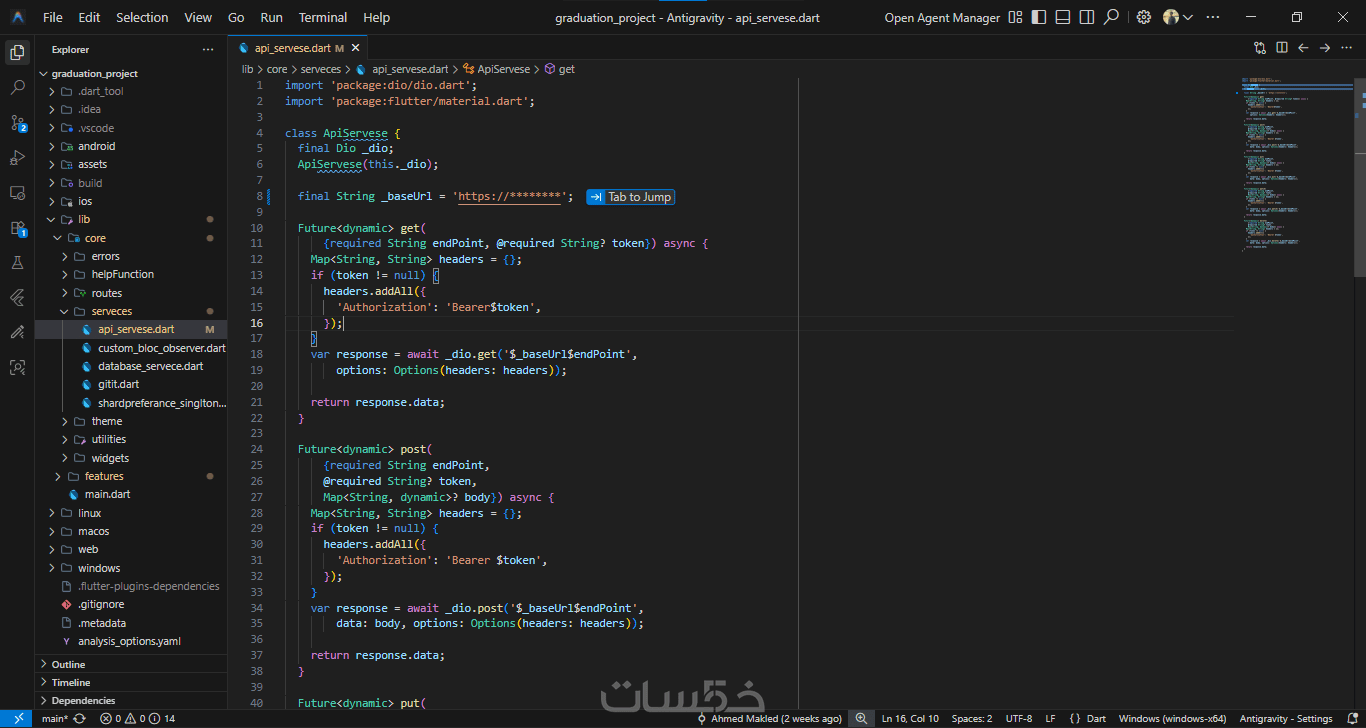Viewport: 1366px width, 728px height.
Task: Toggle the primary side bar visibility
Action: tap(1039, 17)
